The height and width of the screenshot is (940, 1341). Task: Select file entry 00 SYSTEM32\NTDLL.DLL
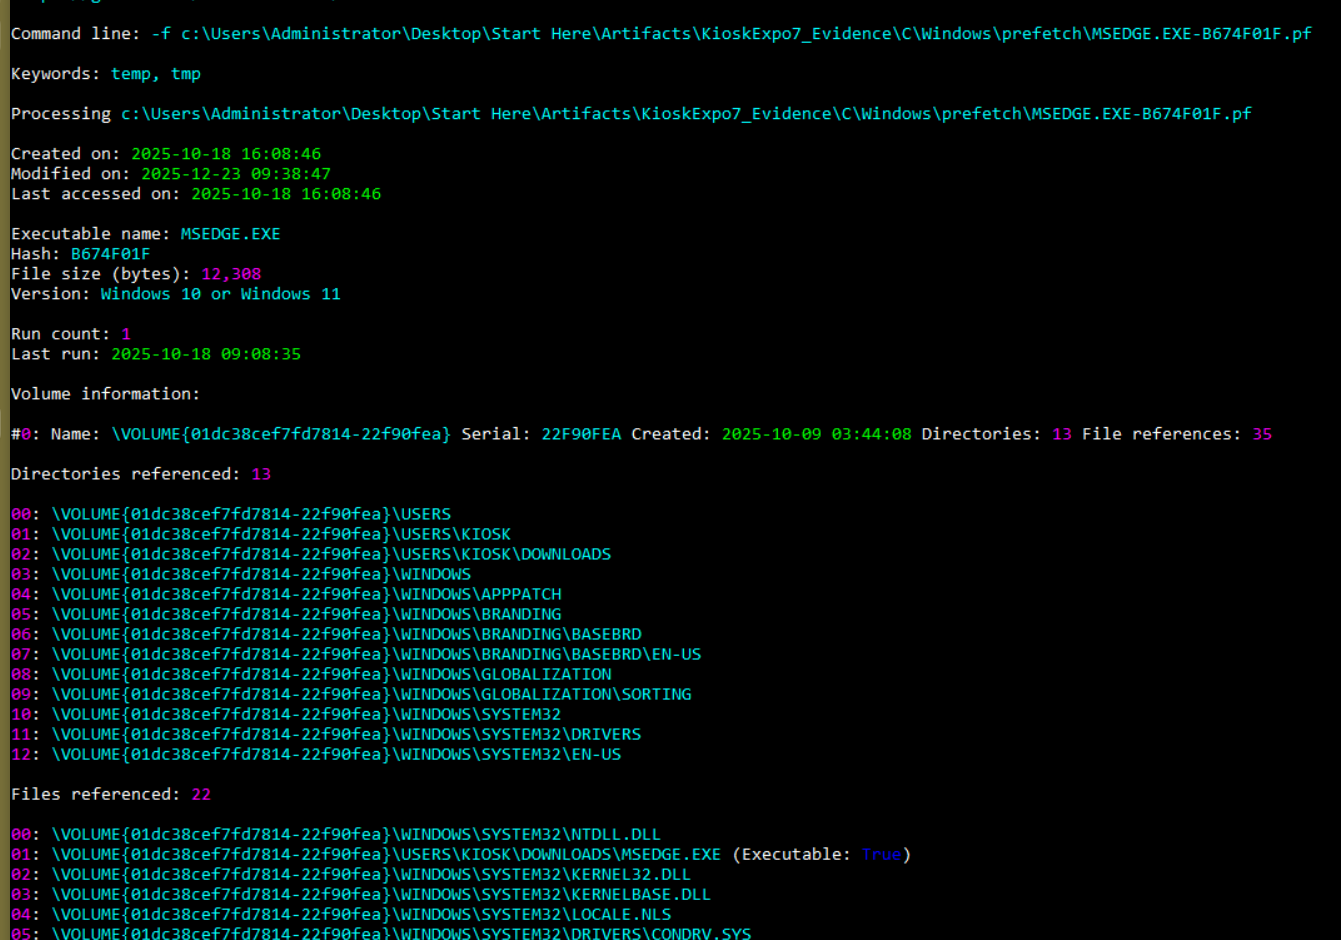336,834
